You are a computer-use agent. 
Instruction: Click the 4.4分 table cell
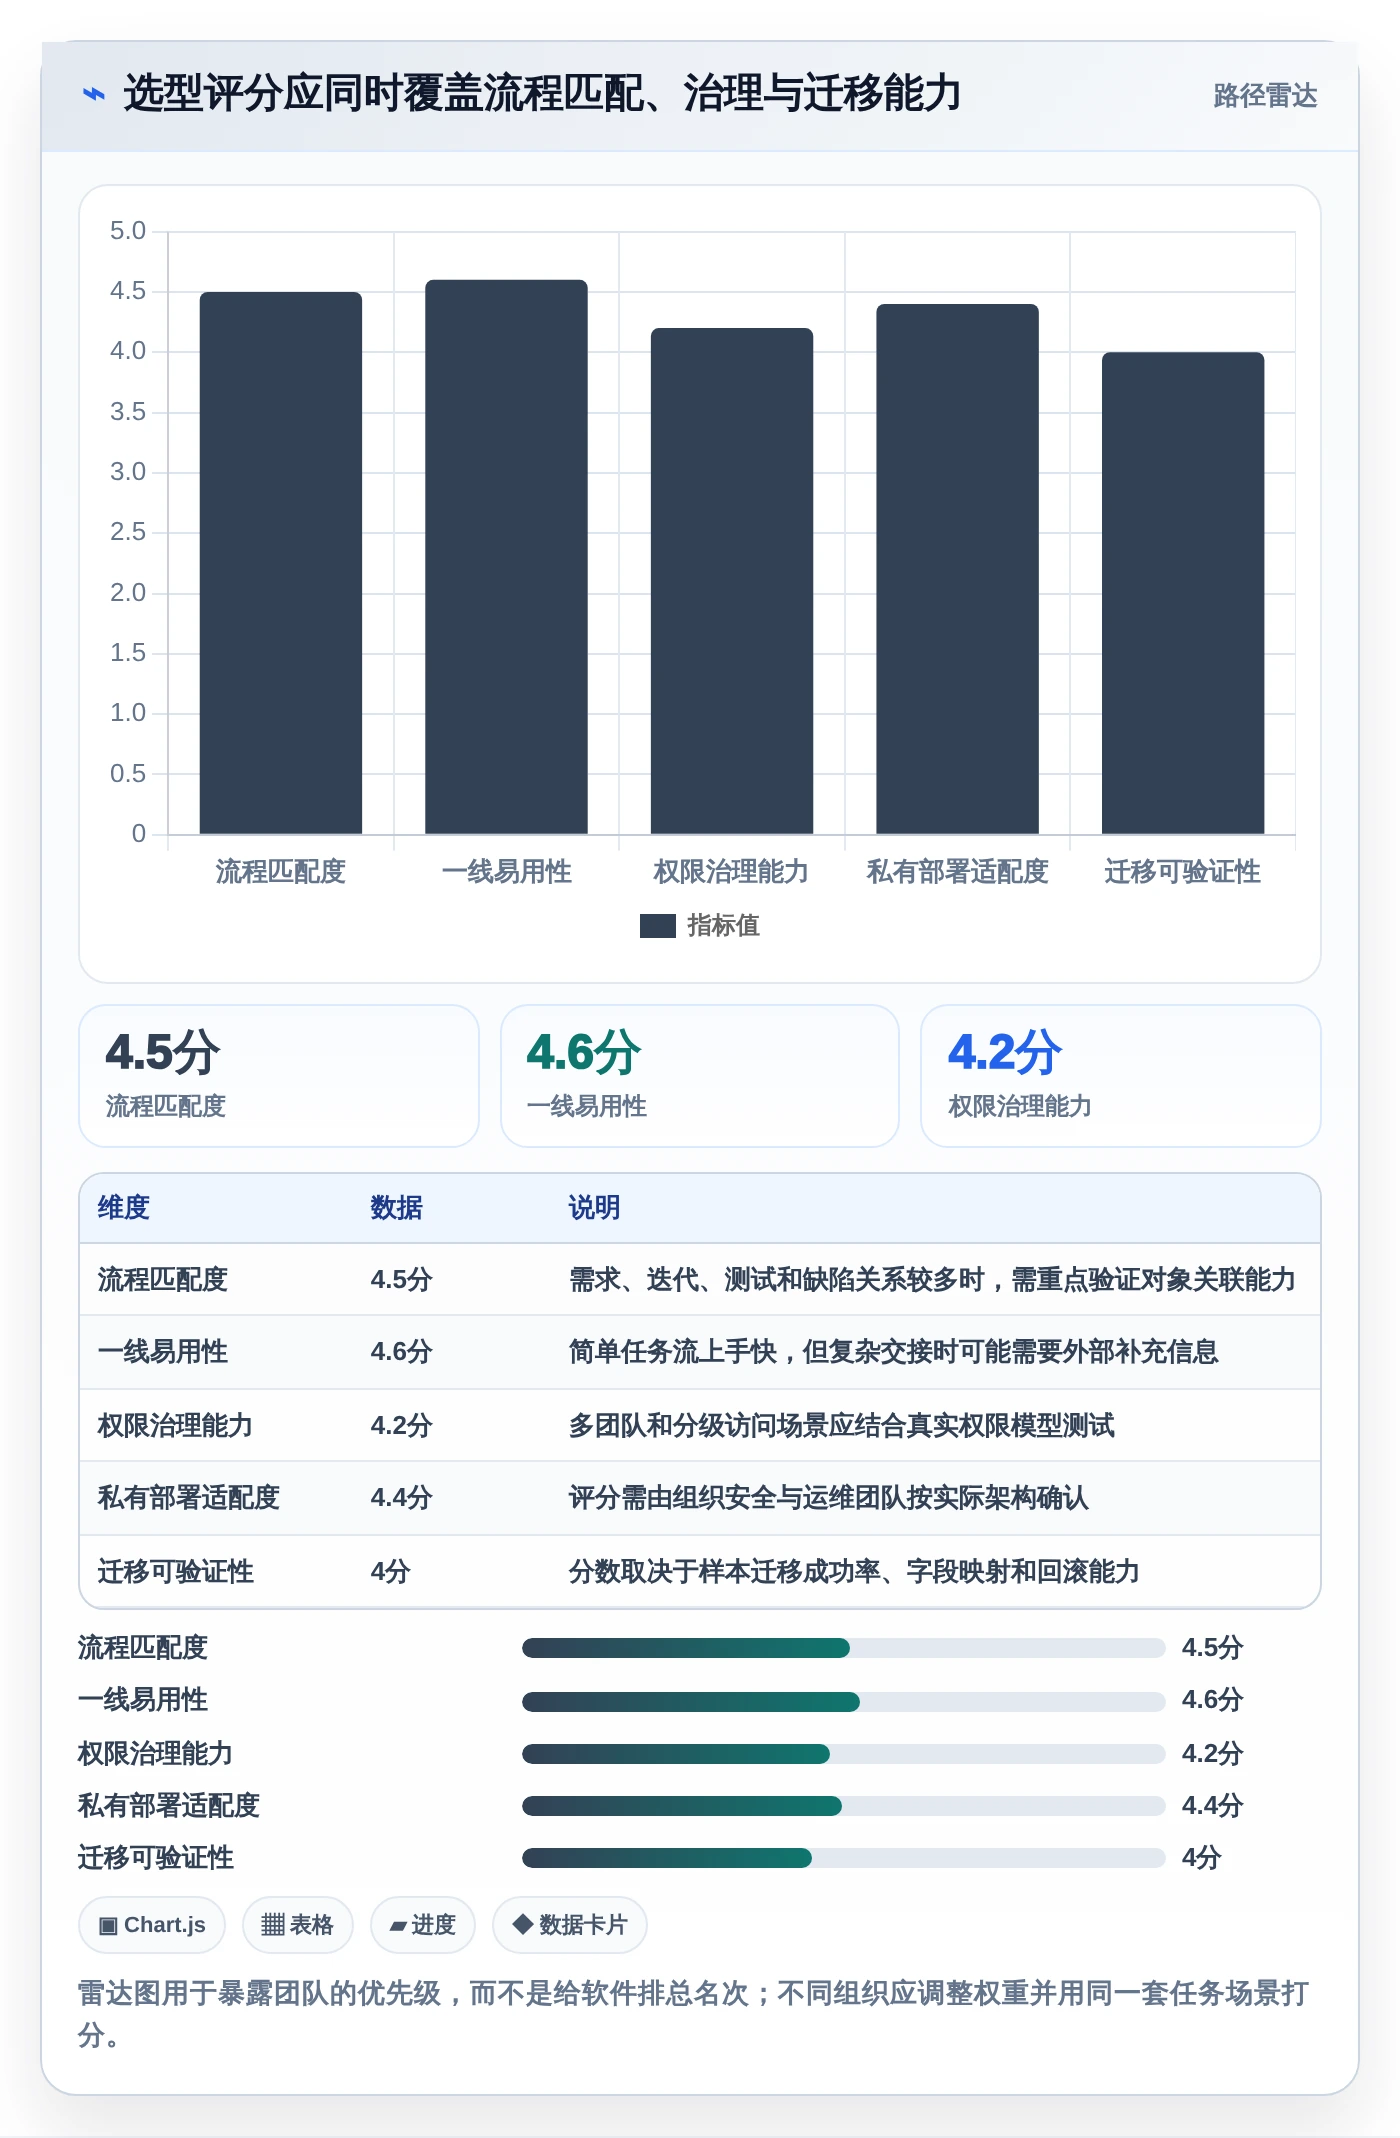[x=401, y=1498]
